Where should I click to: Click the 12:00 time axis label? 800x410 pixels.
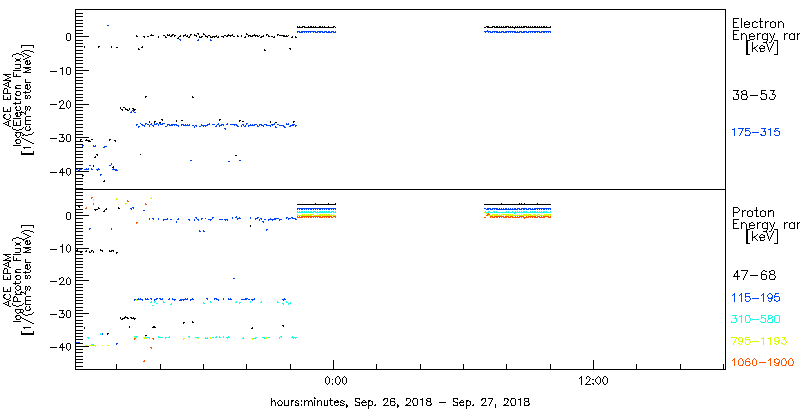593,380
